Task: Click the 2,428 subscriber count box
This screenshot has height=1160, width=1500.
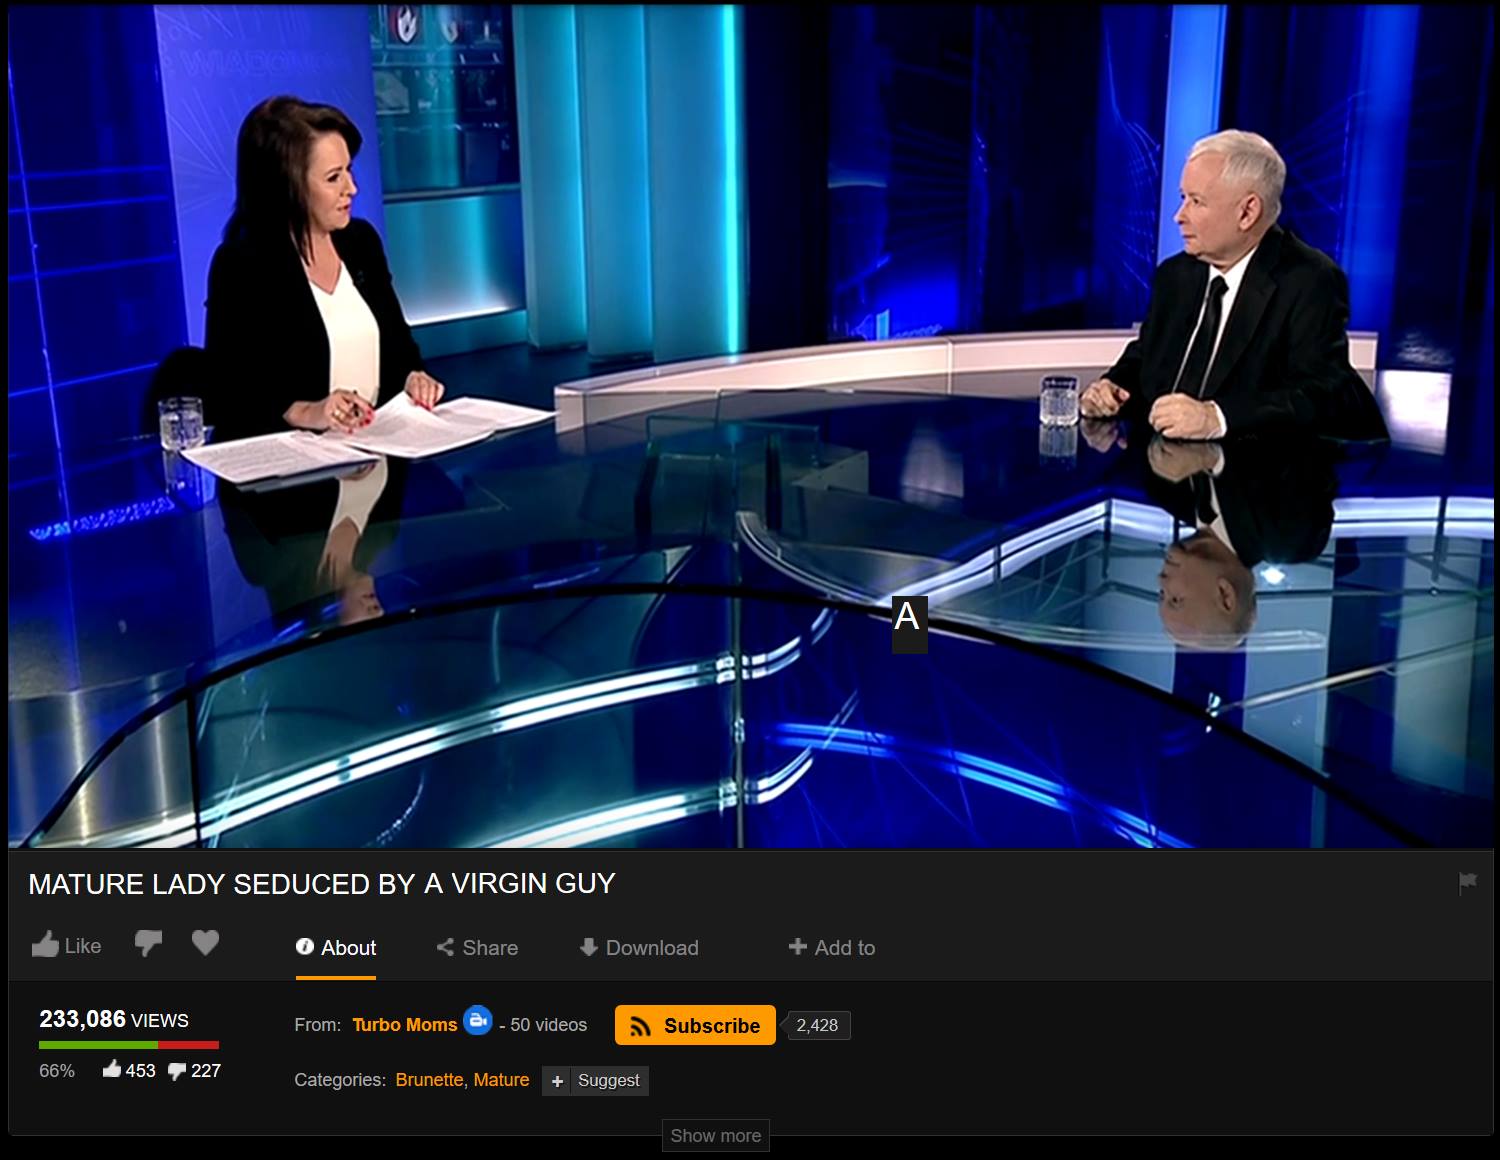Action: (817, 1025)
